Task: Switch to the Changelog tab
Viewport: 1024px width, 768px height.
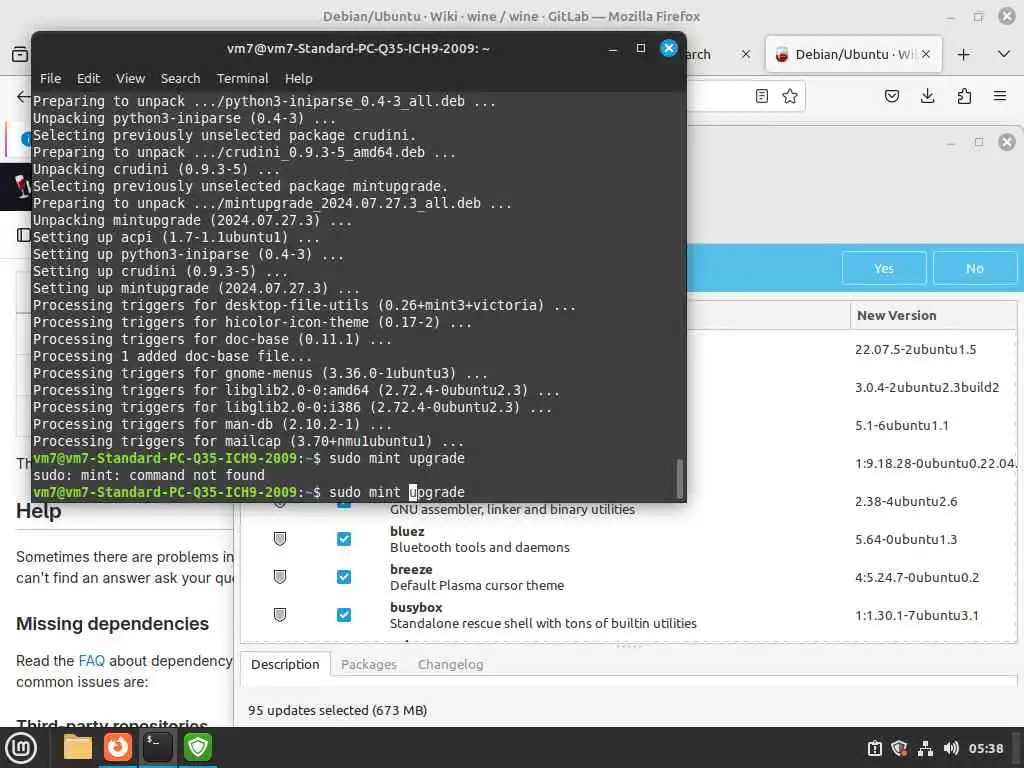Action: coord(451,664)
